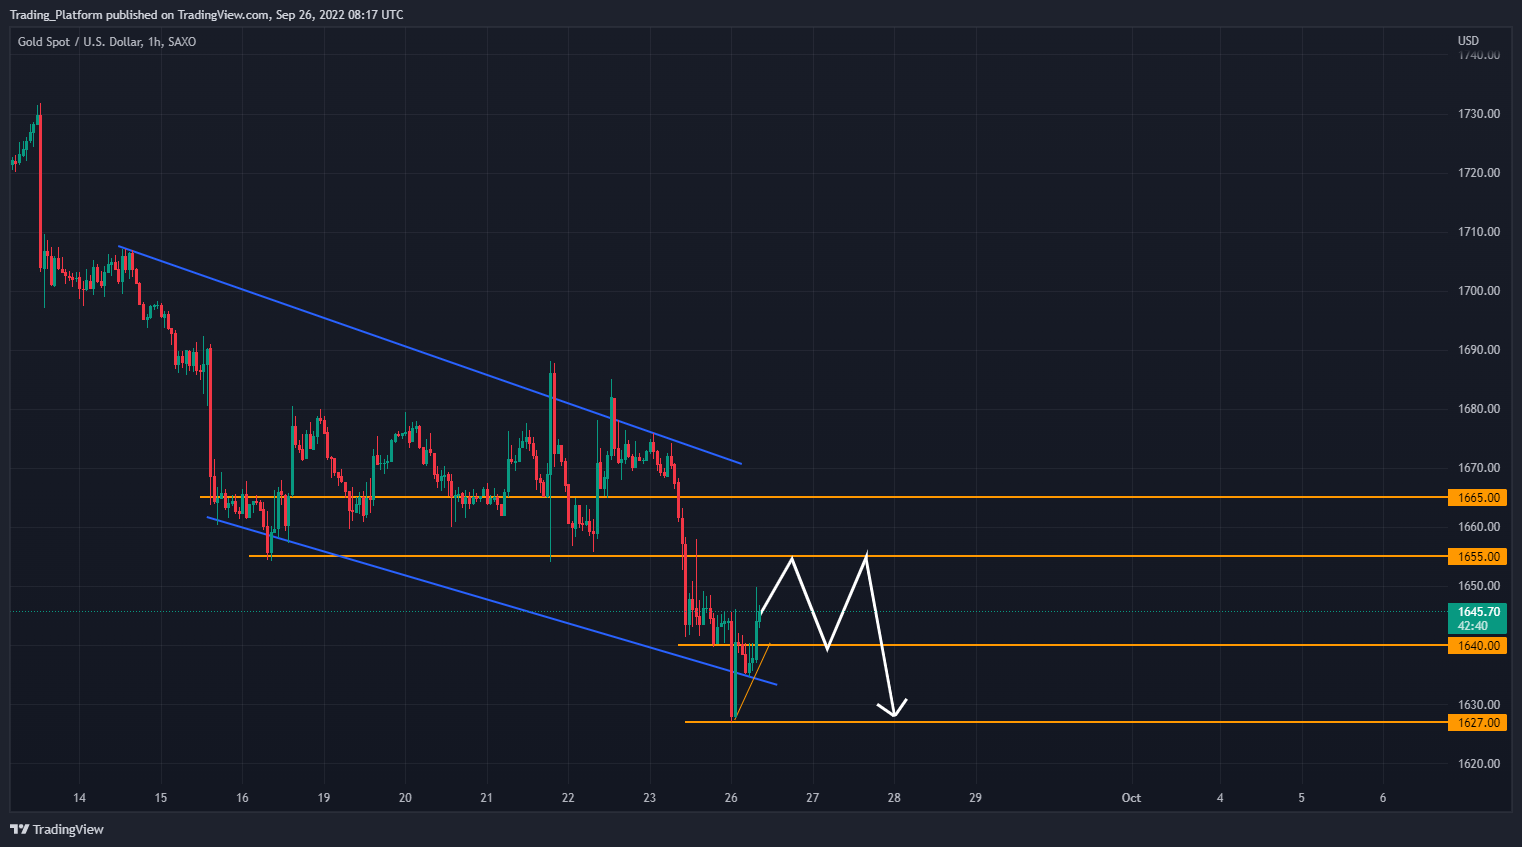Click the 1700.00 price axis value
The image size is (1522, 847).
[x=1478, y=291]
